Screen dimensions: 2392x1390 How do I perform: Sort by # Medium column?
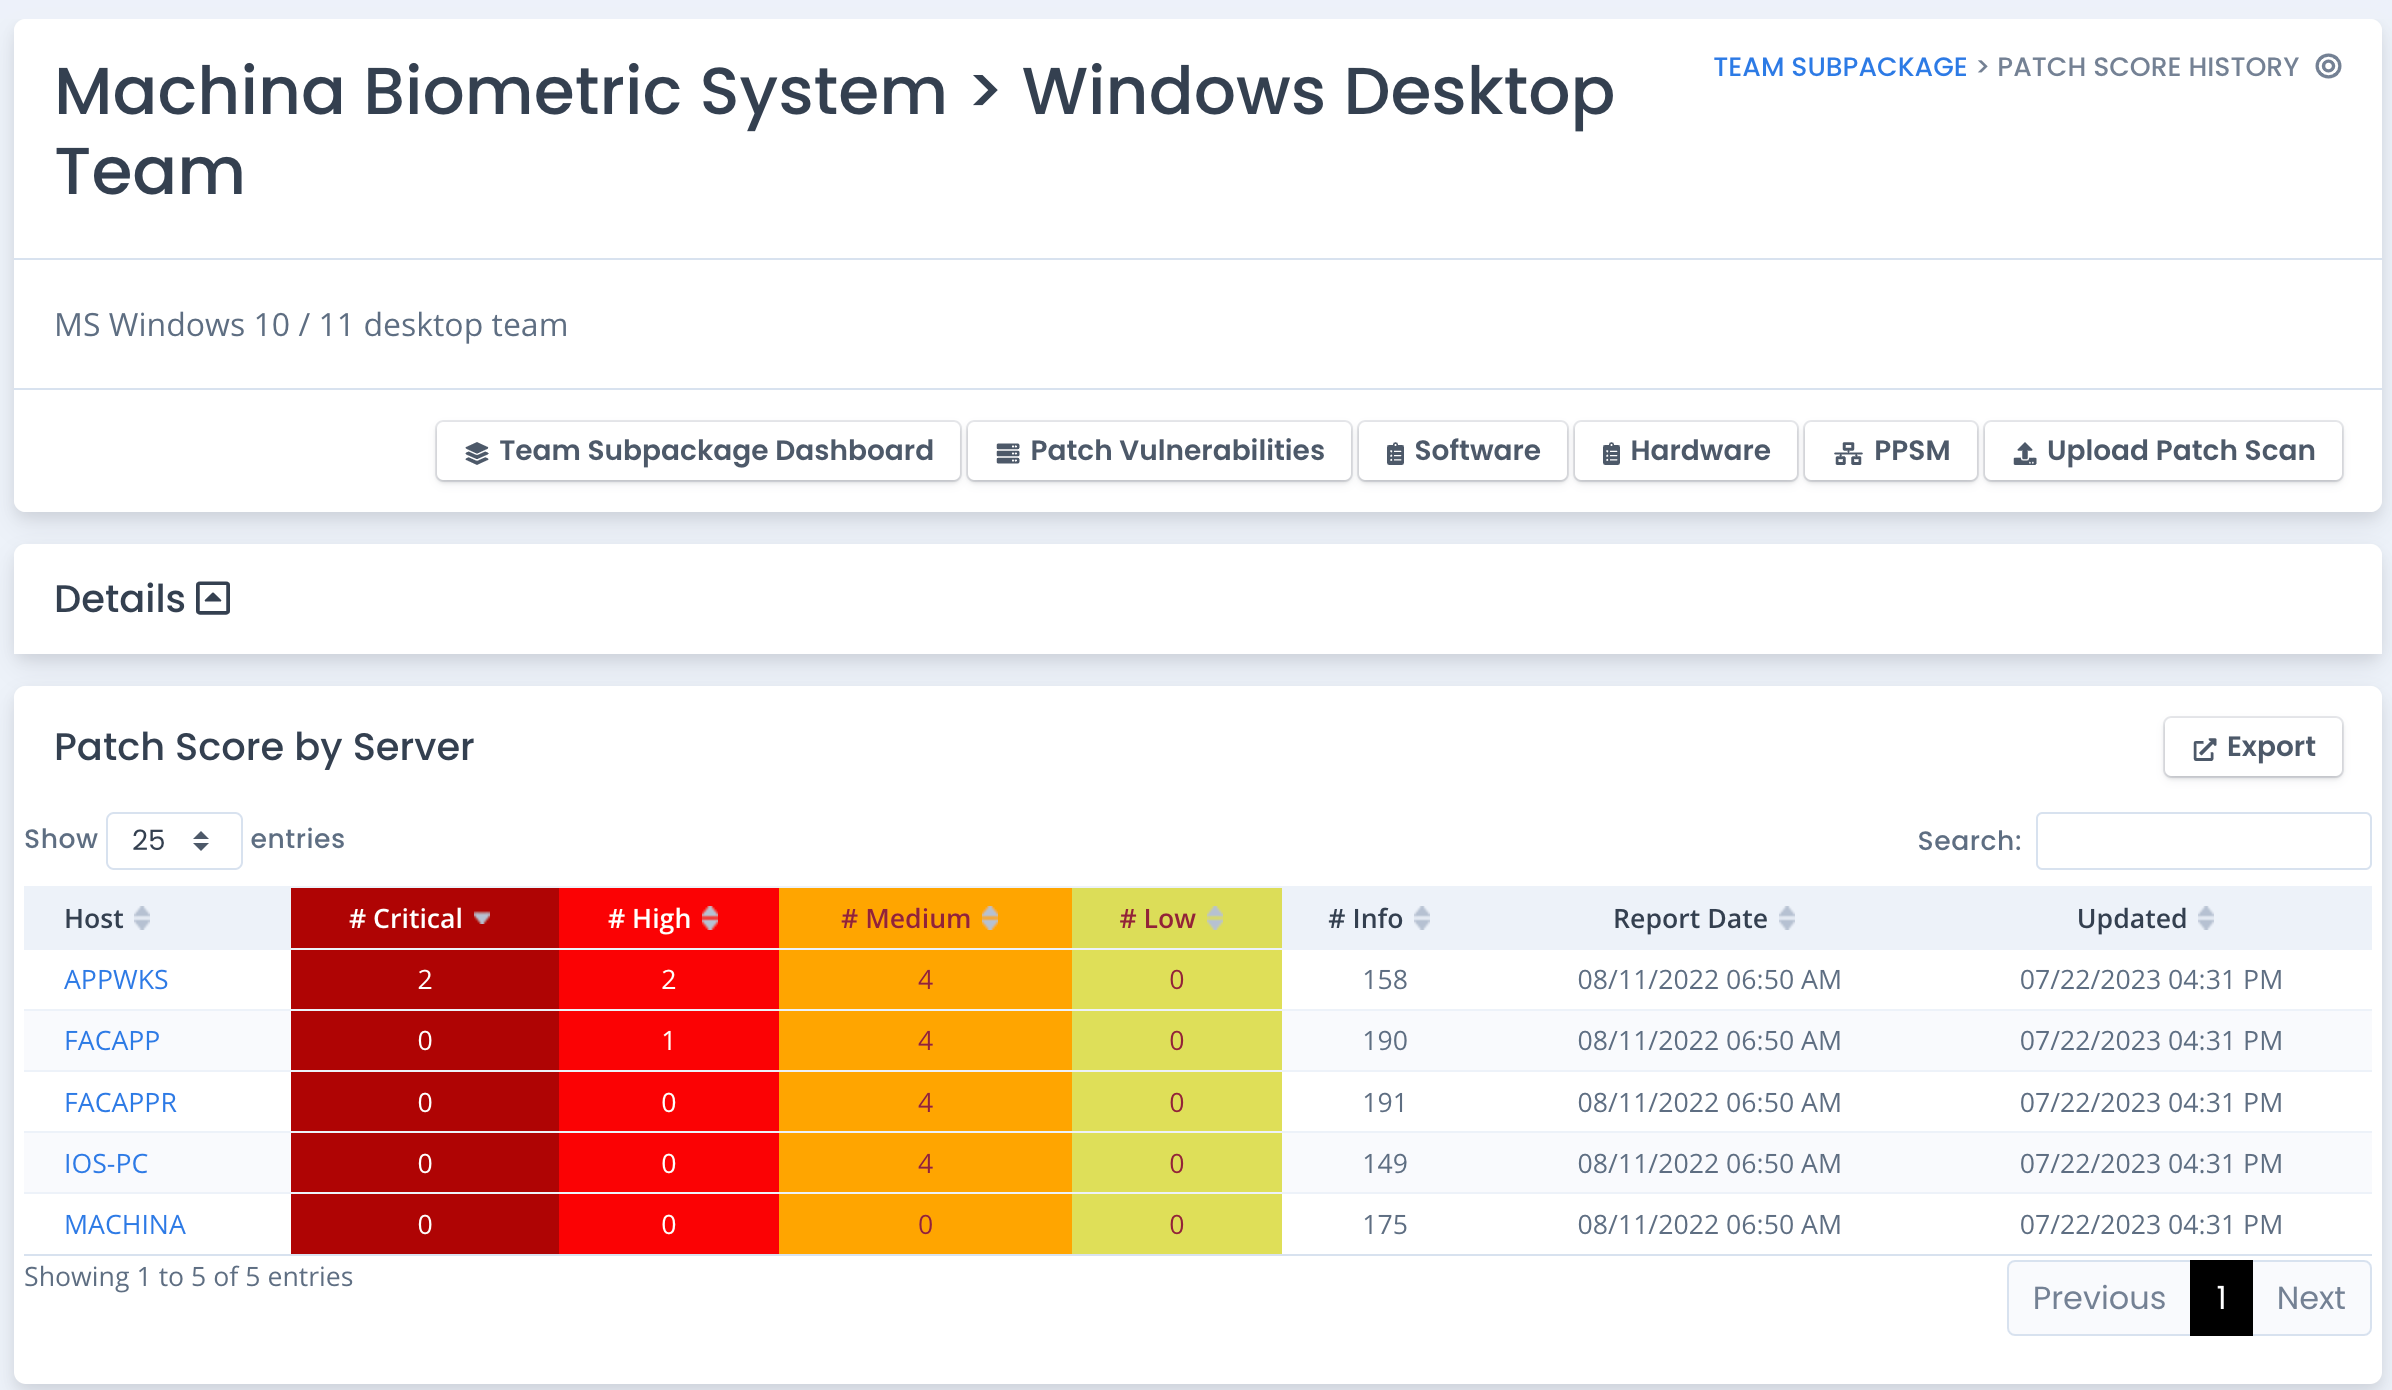point(925,918)
